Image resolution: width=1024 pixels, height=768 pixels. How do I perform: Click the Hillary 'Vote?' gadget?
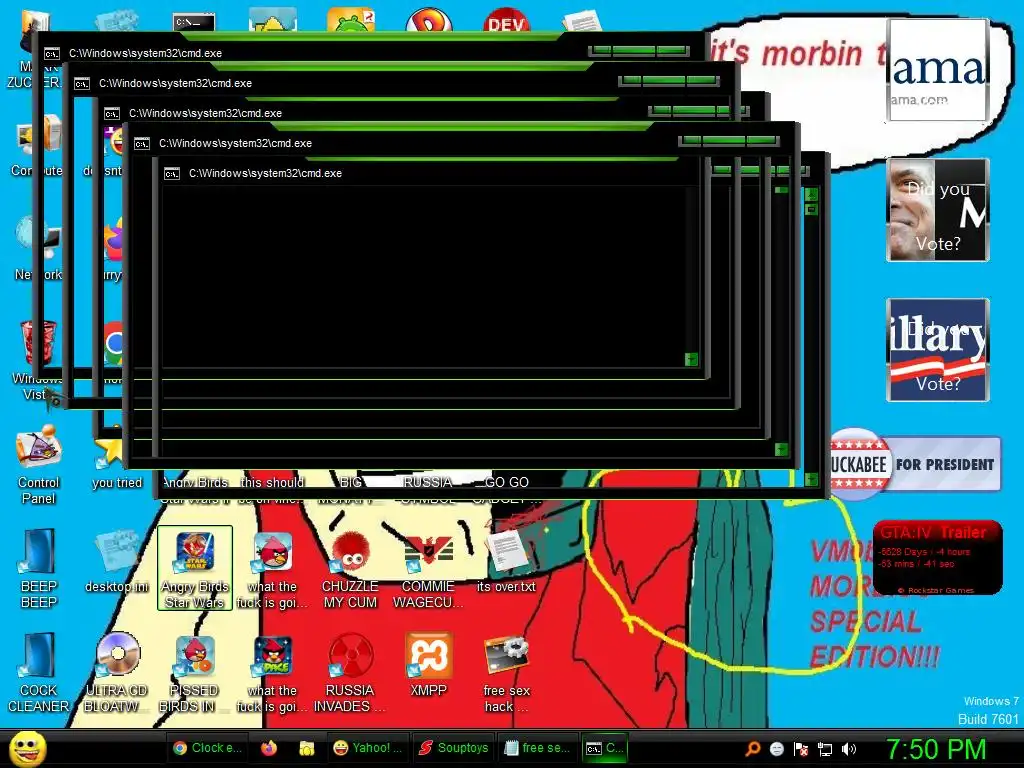click(938, 349)
